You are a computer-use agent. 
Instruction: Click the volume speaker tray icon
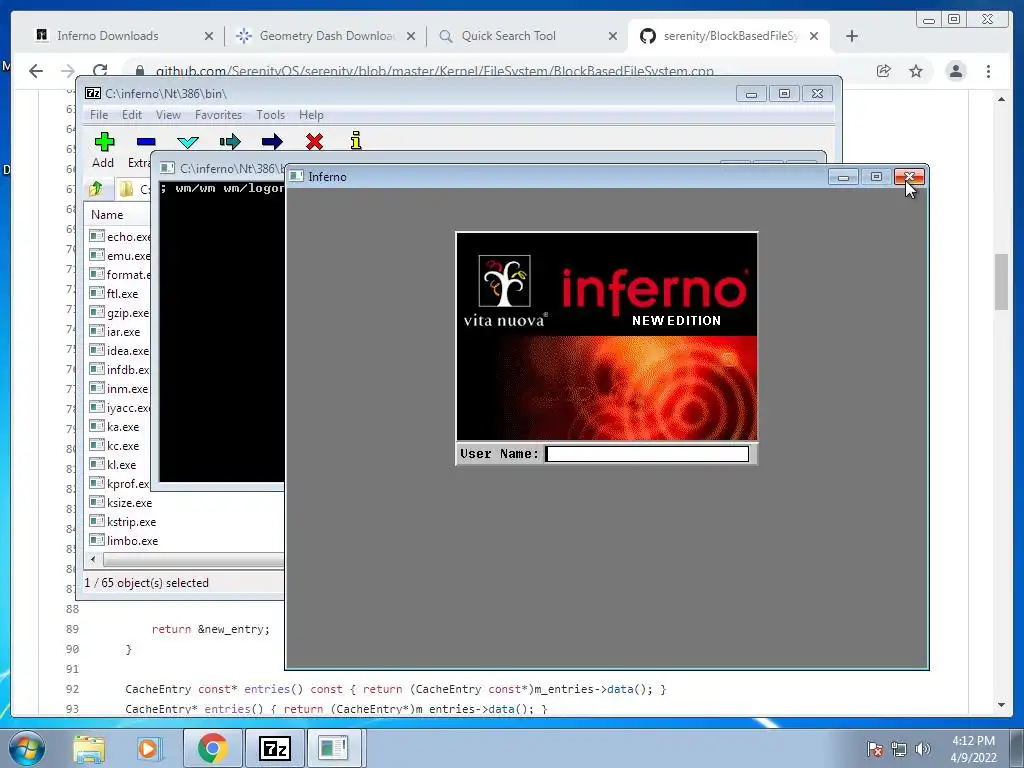(922, 749)
